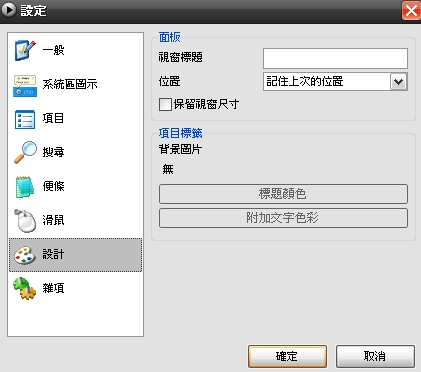The width and height of the screenshot is (421, 372).
Task: Select the 項目 list icon
Action: click(25, 119)
